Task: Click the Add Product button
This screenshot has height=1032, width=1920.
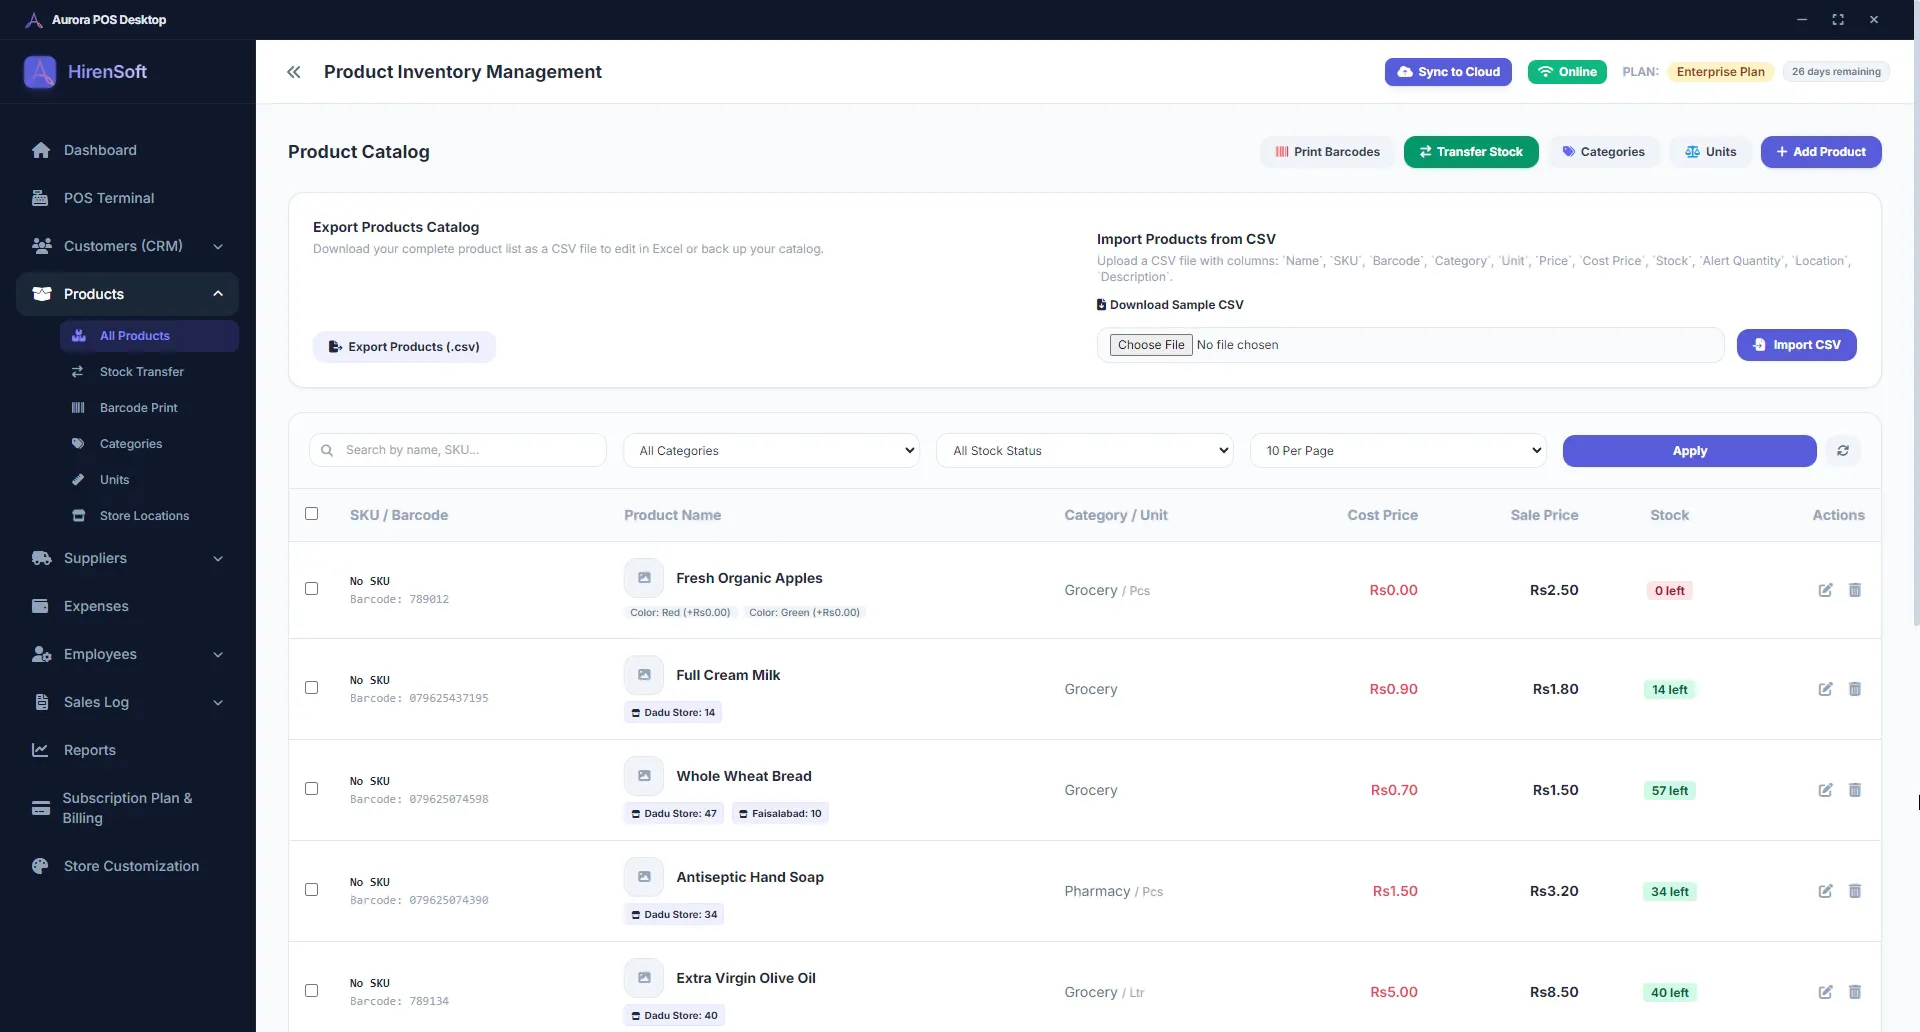Action: 1821,152
